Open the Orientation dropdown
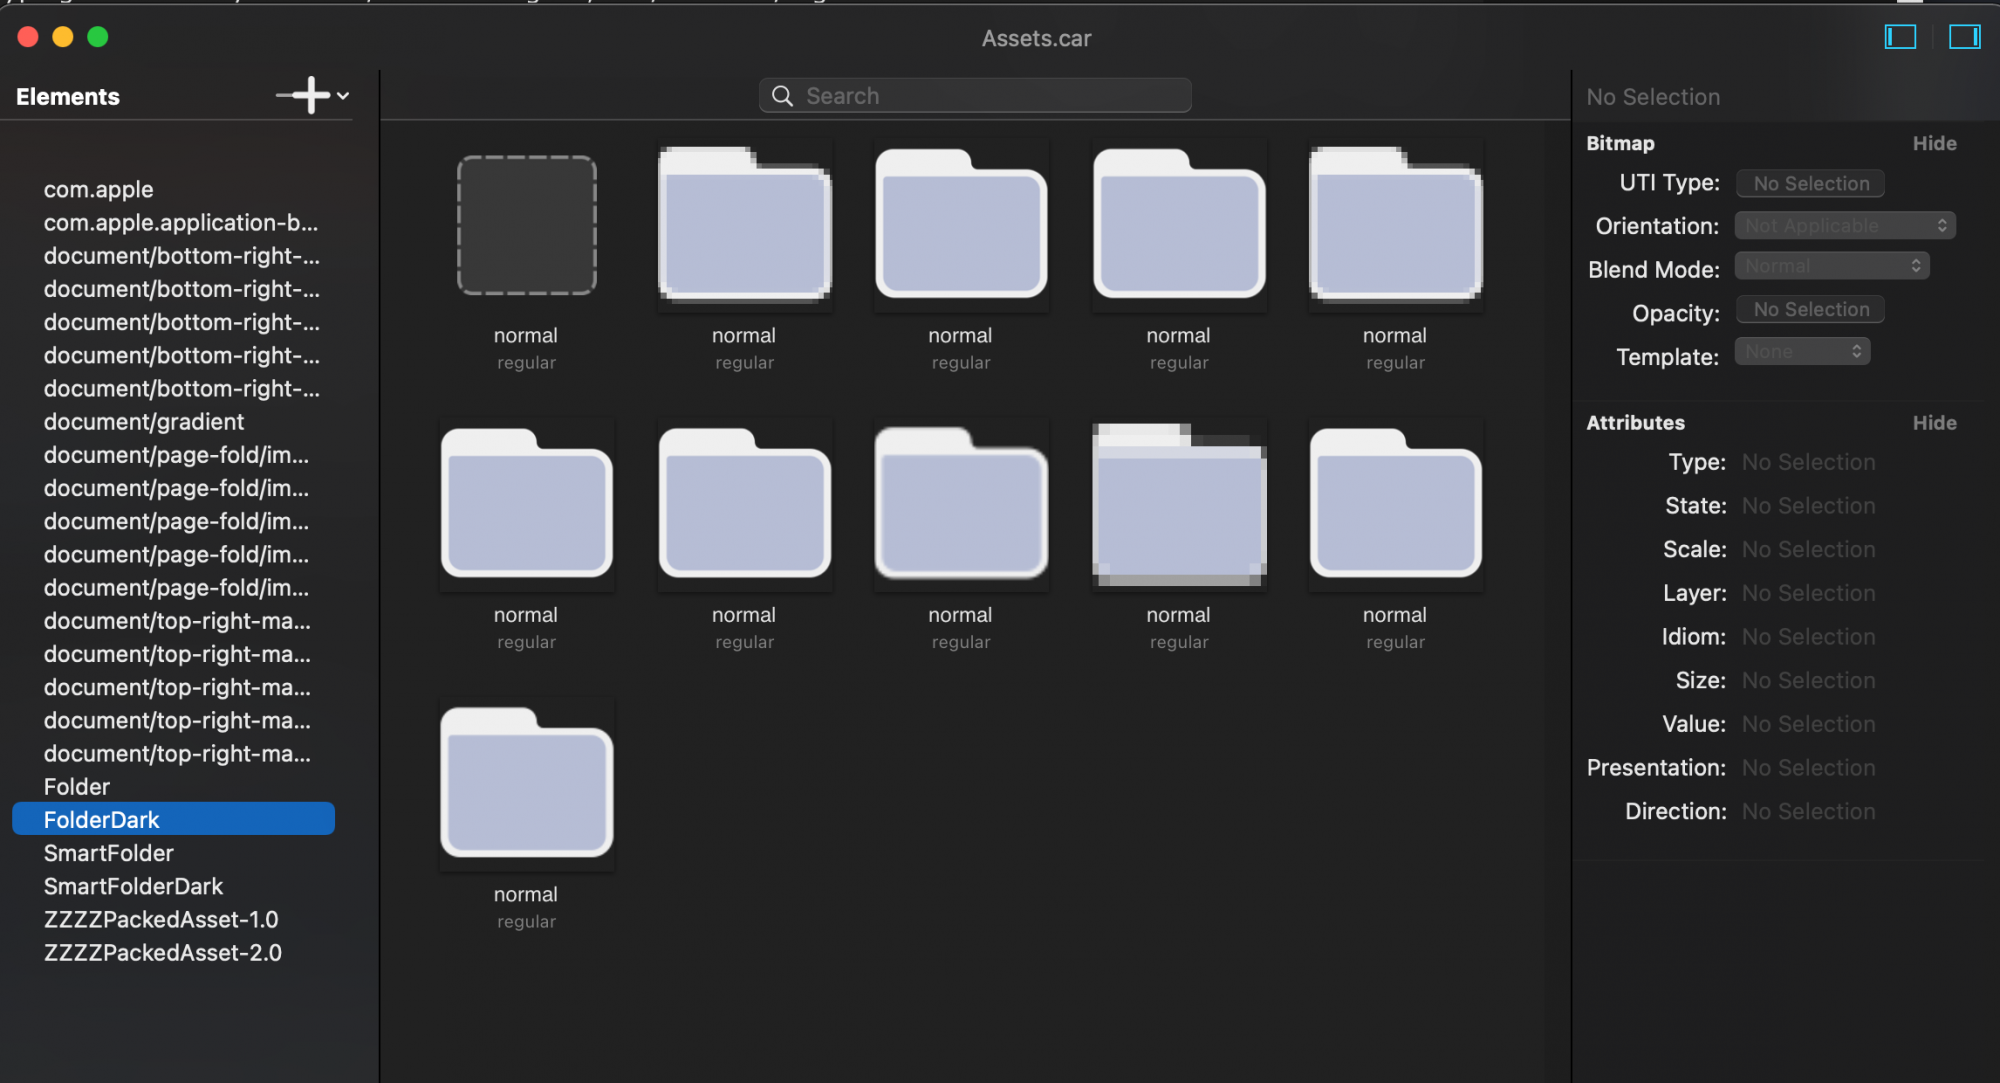 coord(1845,226)
